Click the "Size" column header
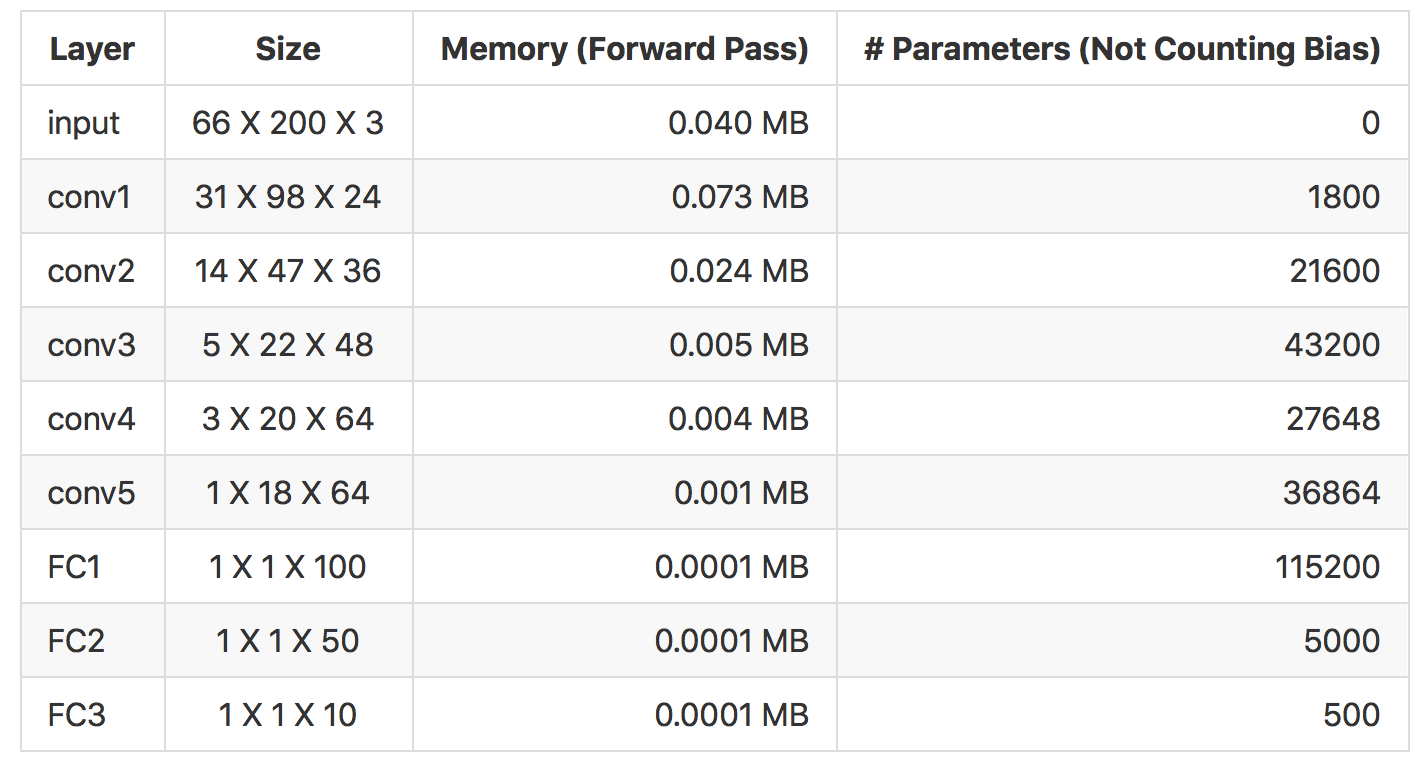The height and width of the screenshot is (760, 1424). pyautogui.click(x=288, y=49)
